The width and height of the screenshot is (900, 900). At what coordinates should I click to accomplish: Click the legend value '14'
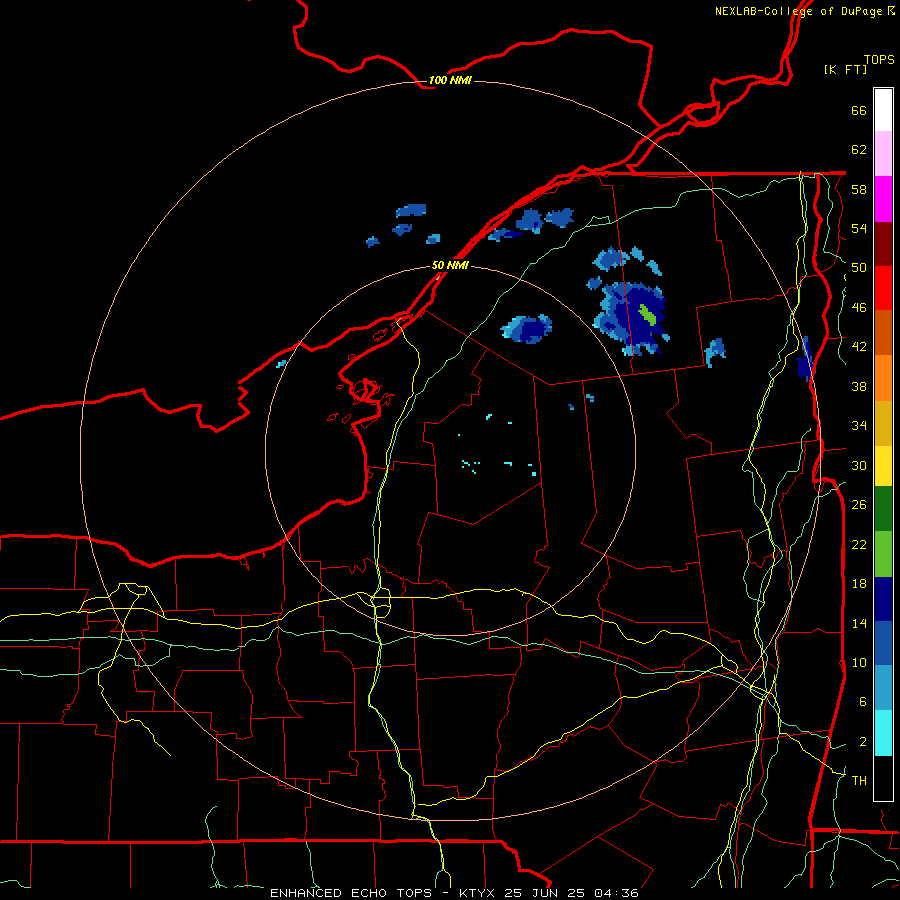pyautogui.click(x=859, y=623)
